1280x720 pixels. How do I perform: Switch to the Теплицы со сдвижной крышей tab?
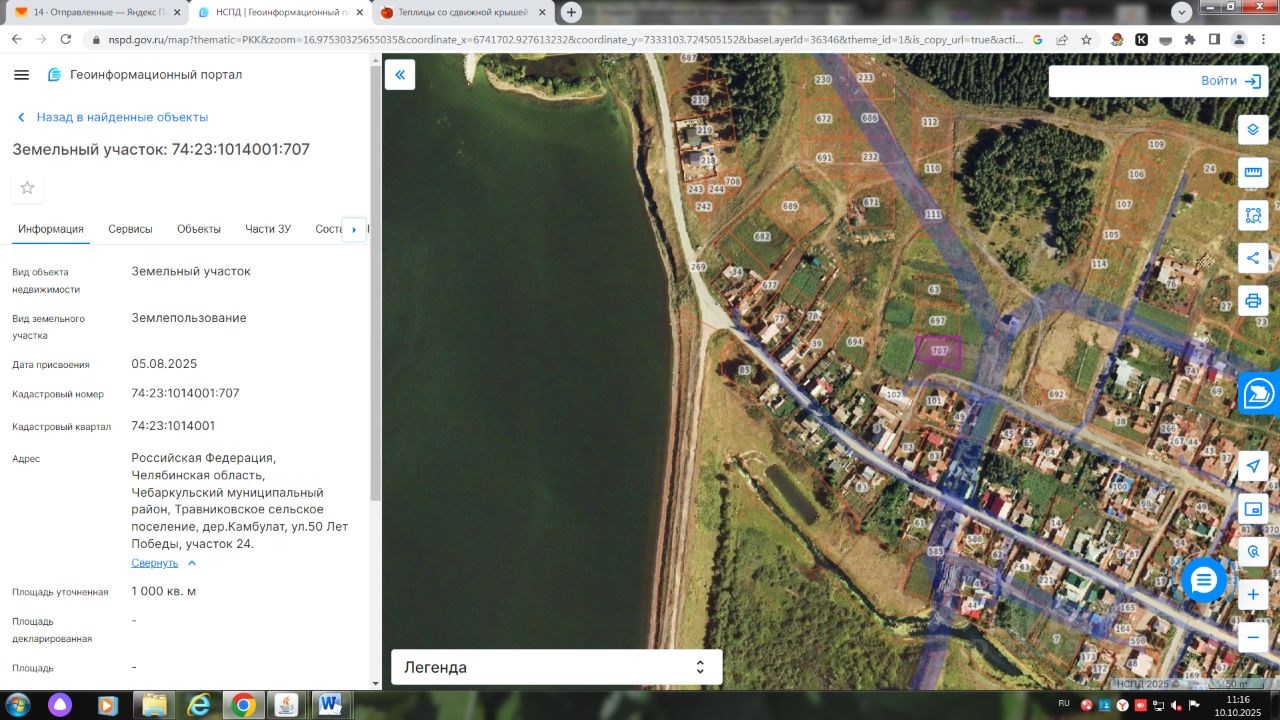click(460, 12)
